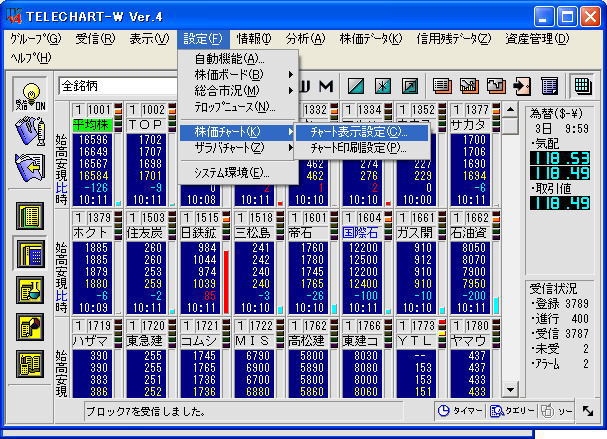Click the stacked list window toolbar icon
Image resolution: width=607 pixels, height=439 pixels.
[x=442, y=86]
